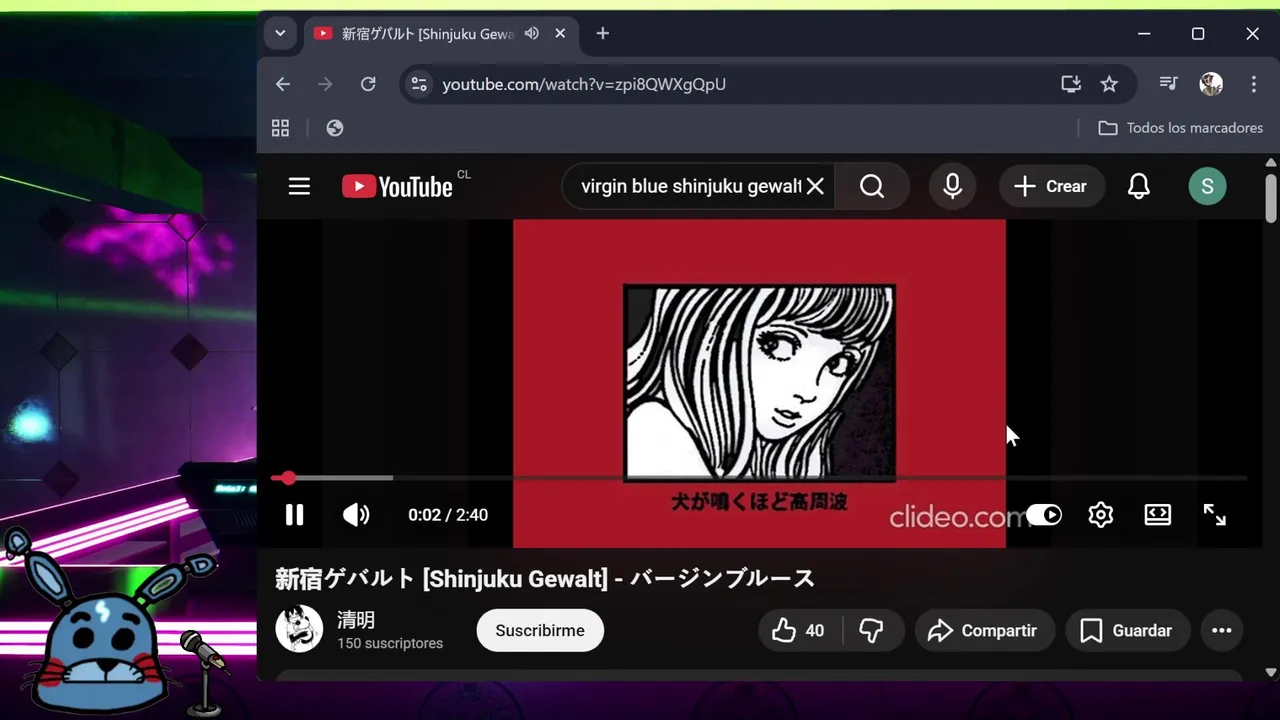Open the Chrome profile avatar

coord(1211,84)
